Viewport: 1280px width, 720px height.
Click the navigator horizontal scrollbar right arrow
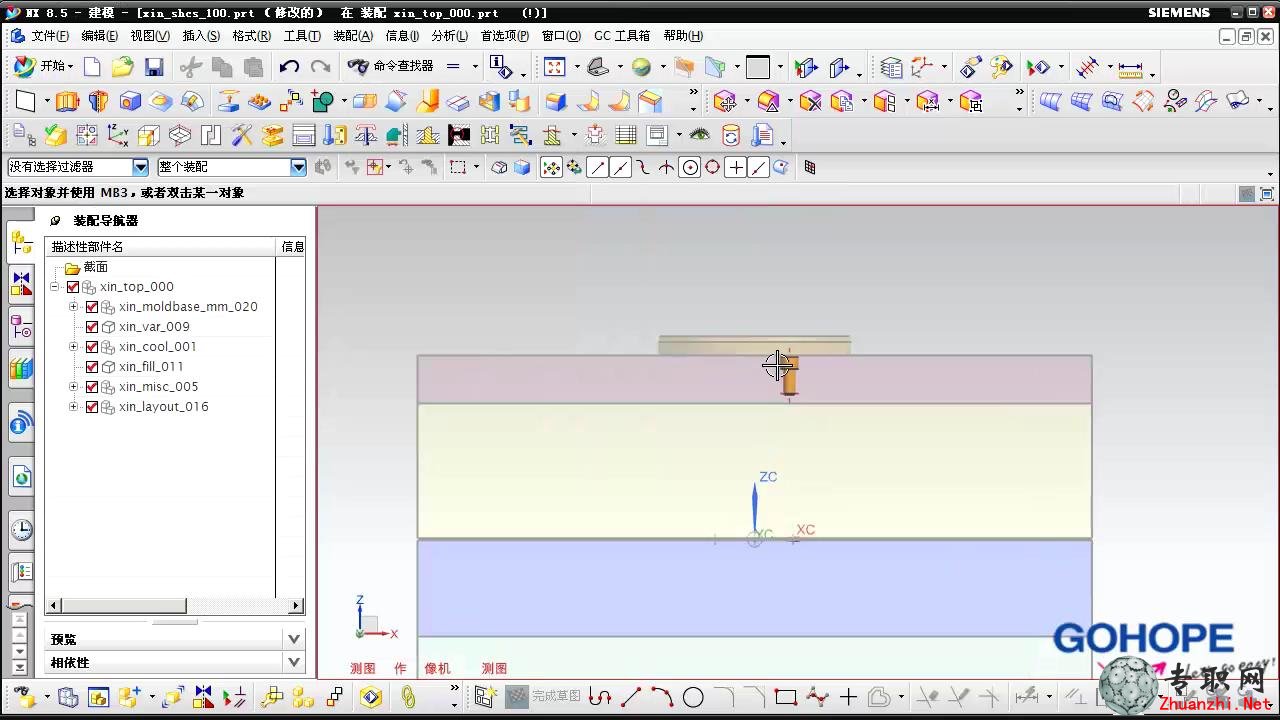pos(296,606)
